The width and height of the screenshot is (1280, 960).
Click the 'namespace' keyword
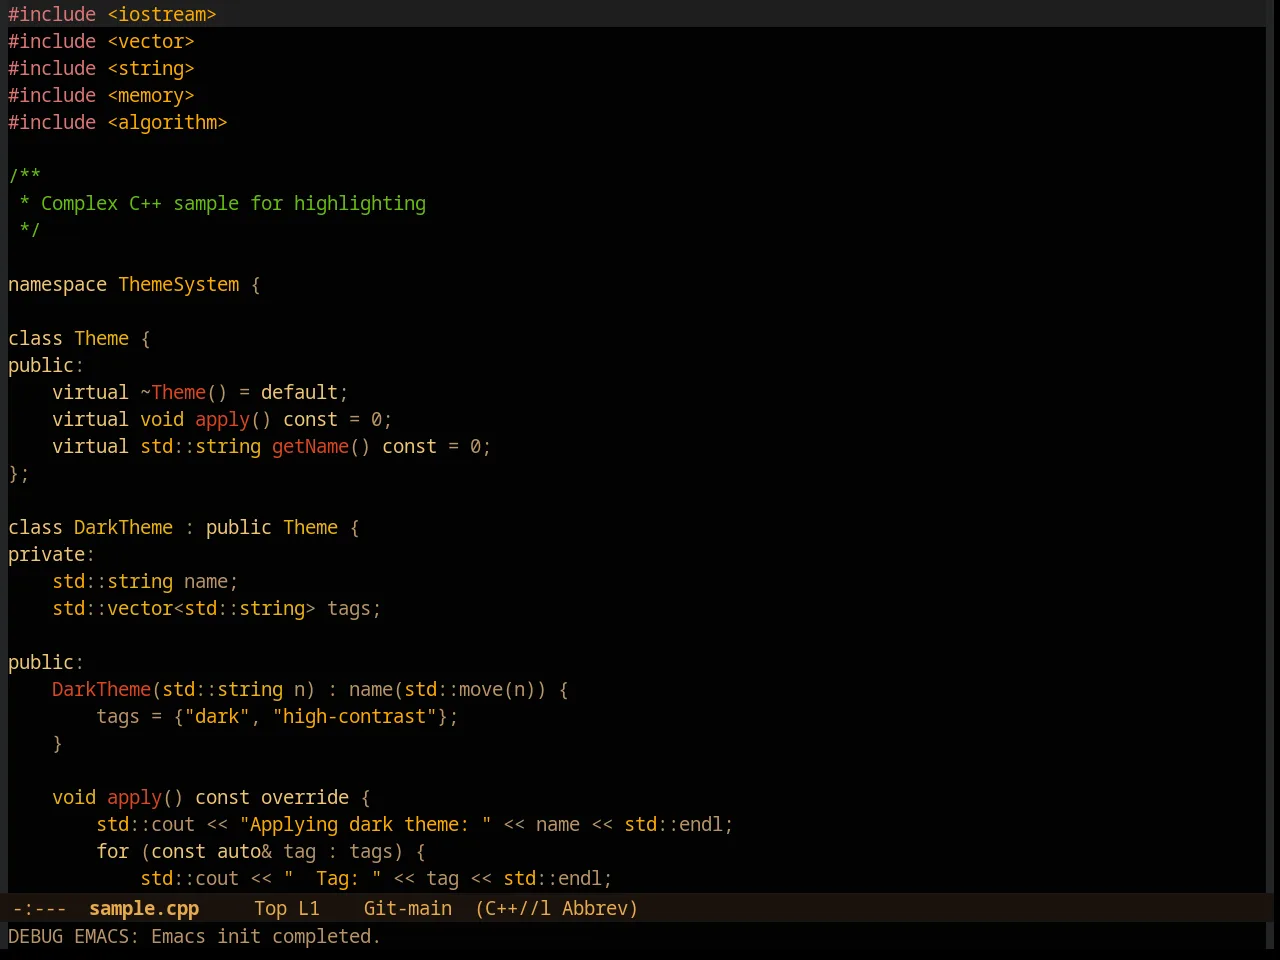coord(57,284)
